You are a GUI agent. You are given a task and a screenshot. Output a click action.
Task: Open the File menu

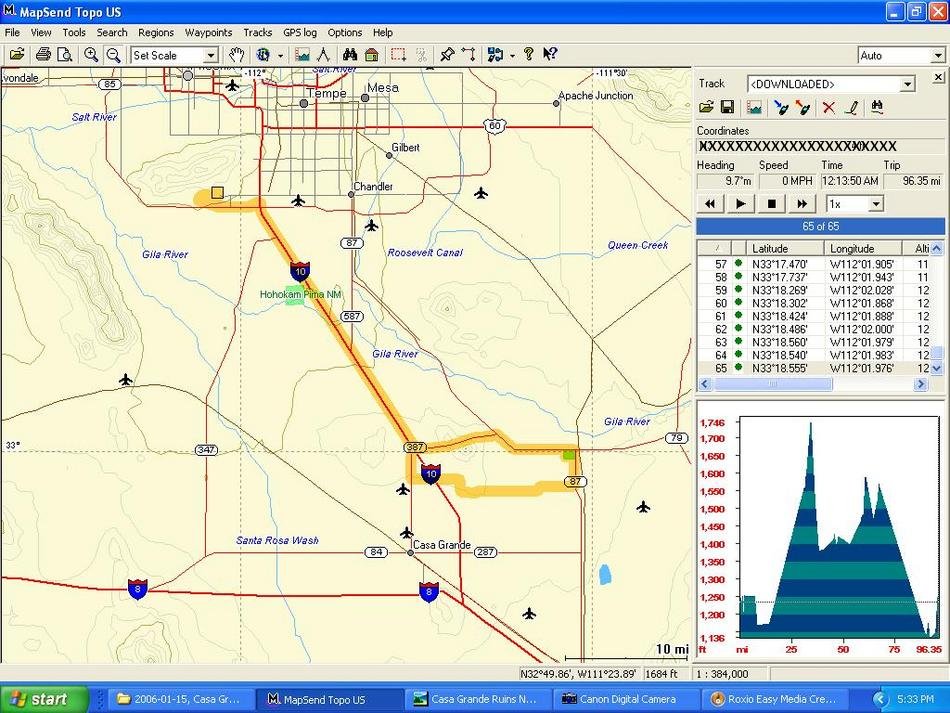click(x=12, y=33)
